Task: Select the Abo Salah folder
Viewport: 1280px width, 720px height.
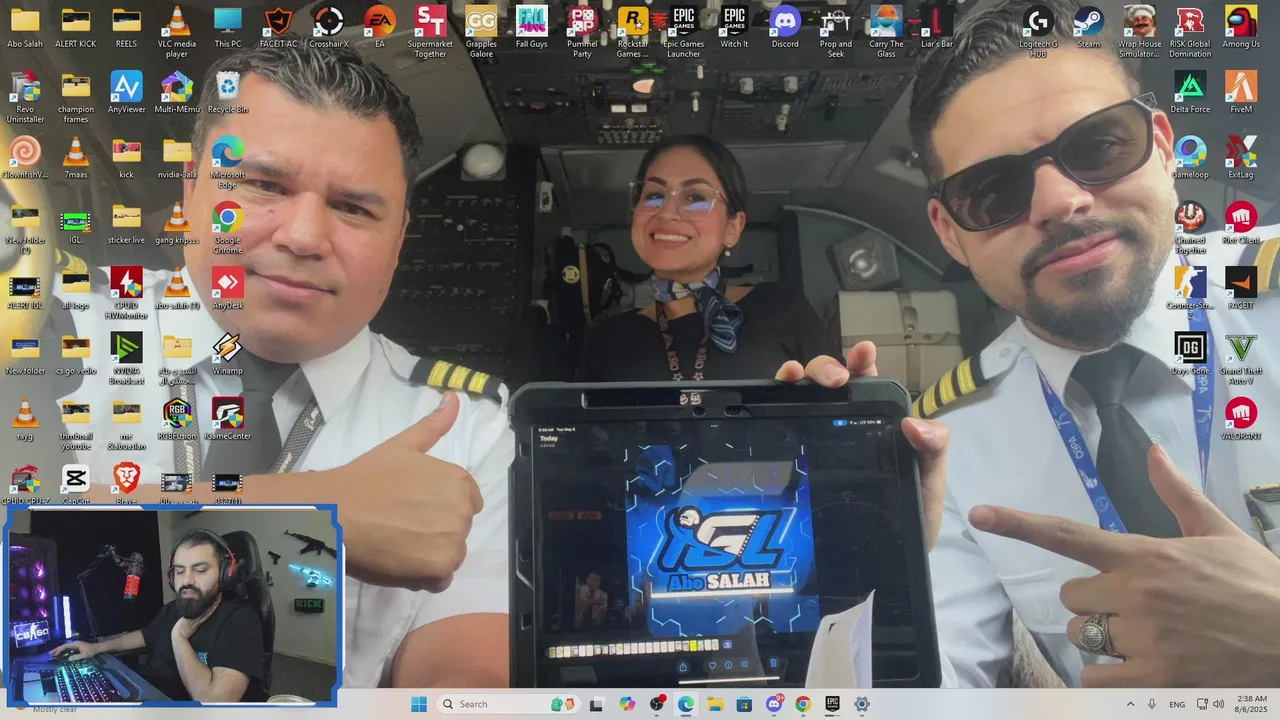Action: click(x=25, y=28)
